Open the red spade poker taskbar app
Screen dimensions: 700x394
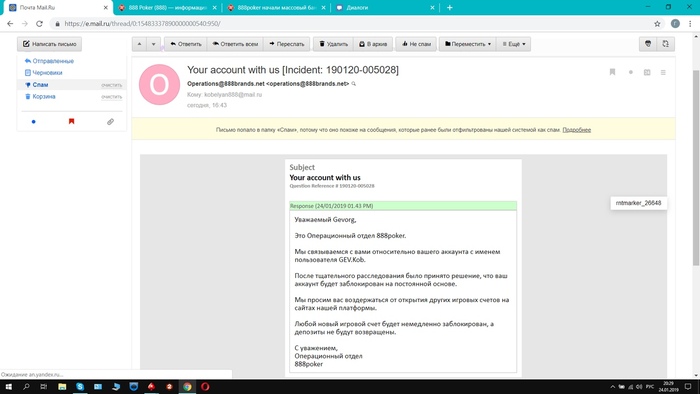click(x=151, y=386)
